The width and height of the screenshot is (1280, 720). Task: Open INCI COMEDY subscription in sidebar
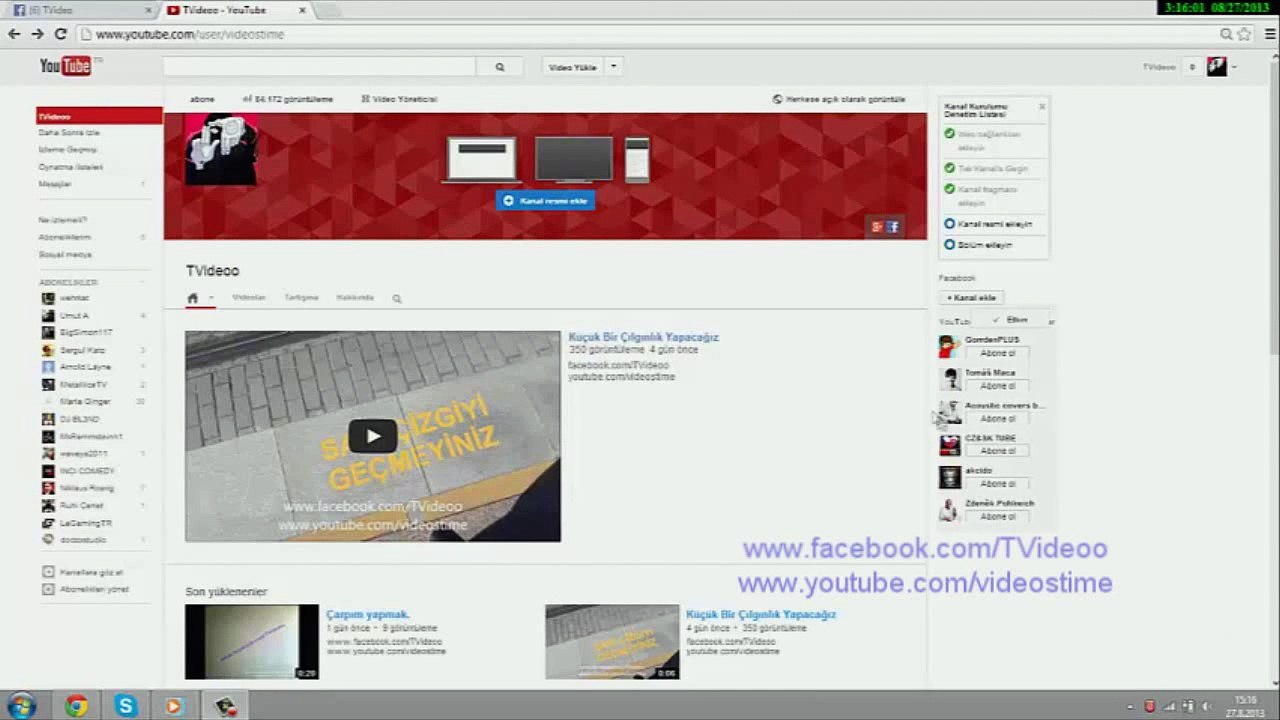coord(87,471)
